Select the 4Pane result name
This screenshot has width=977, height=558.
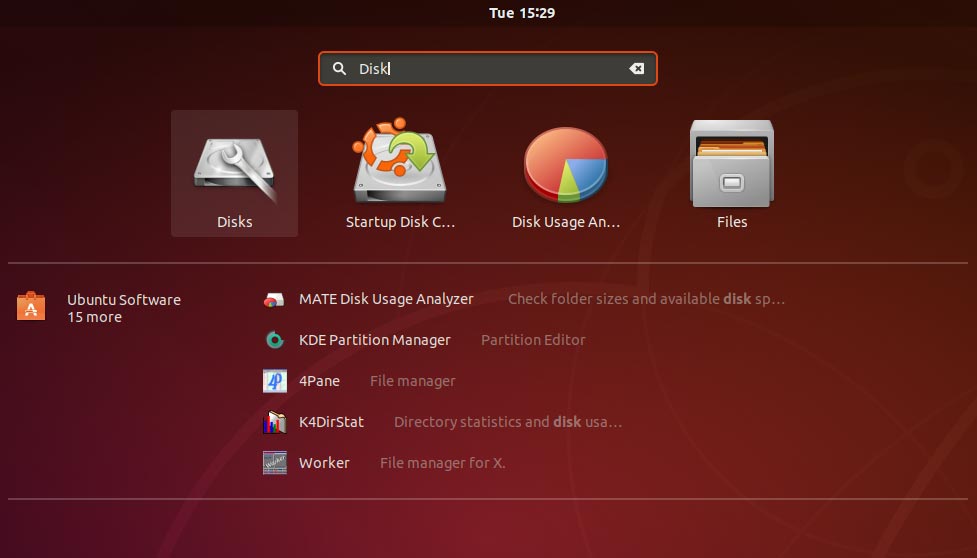(319, 381)
